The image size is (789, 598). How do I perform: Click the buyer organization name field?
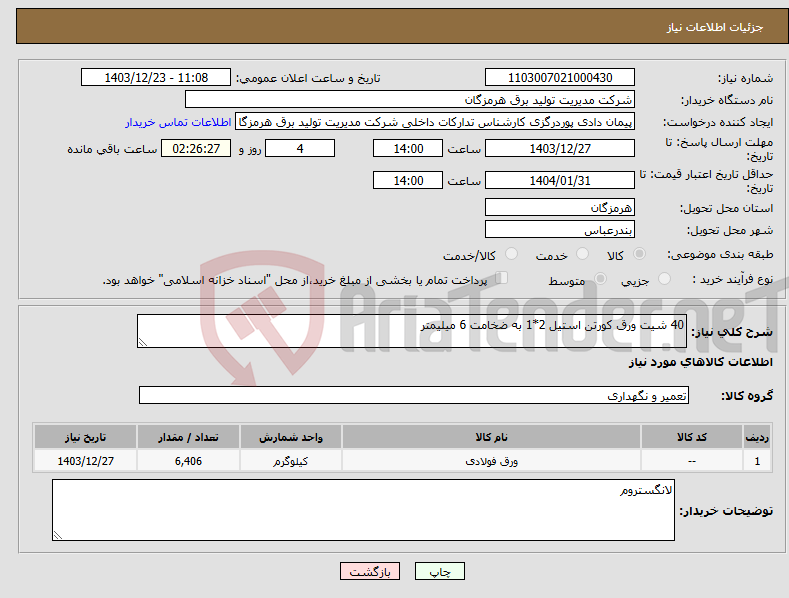tap(410, 99)
